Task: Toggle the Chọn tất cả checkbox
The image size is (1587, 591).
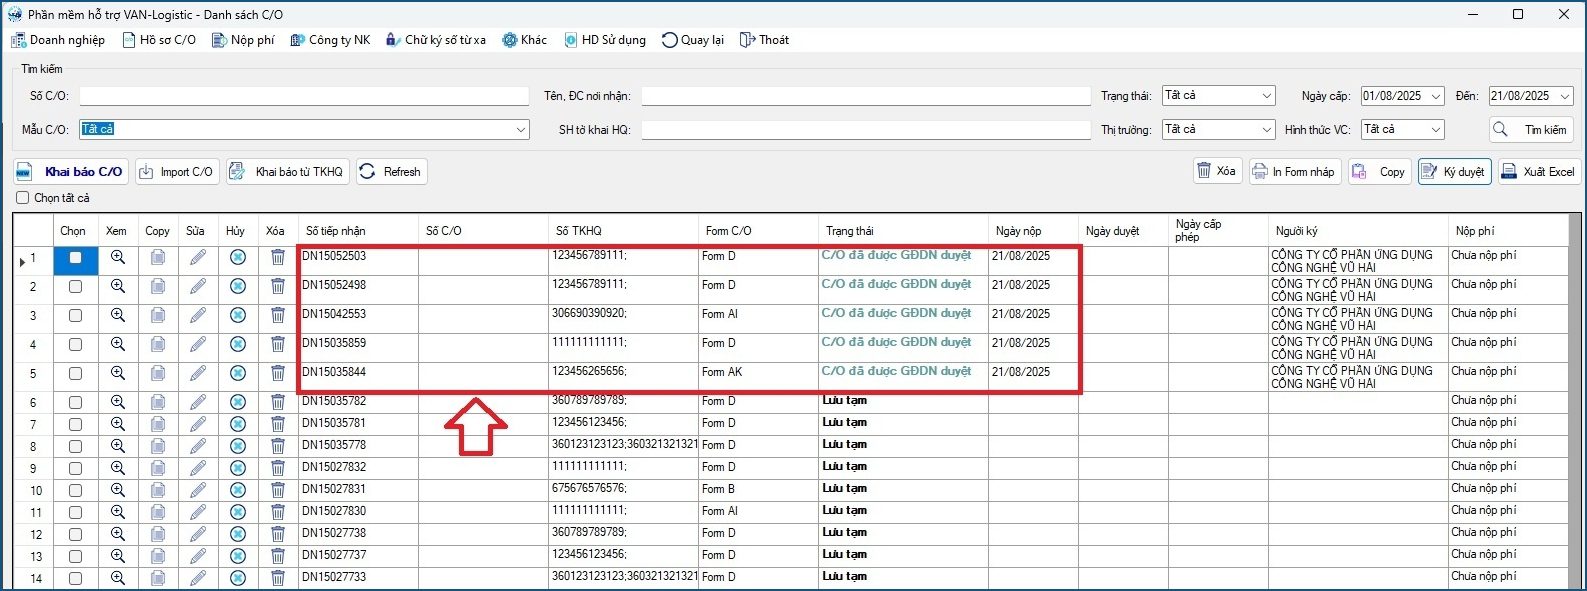Action: click(23, 198)
